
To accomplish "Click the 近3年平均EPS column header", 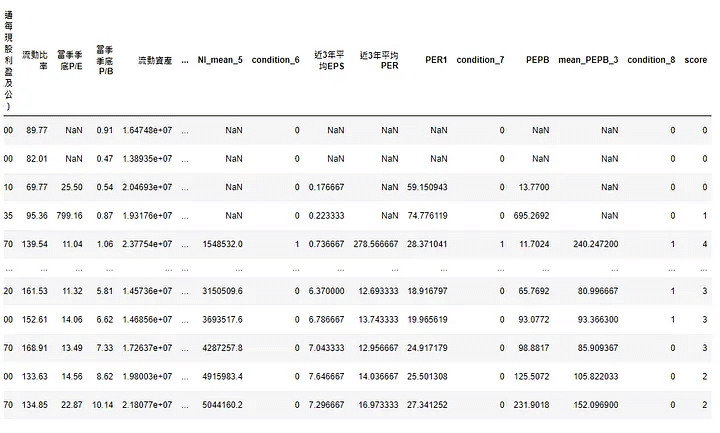I will click(329, 60).
